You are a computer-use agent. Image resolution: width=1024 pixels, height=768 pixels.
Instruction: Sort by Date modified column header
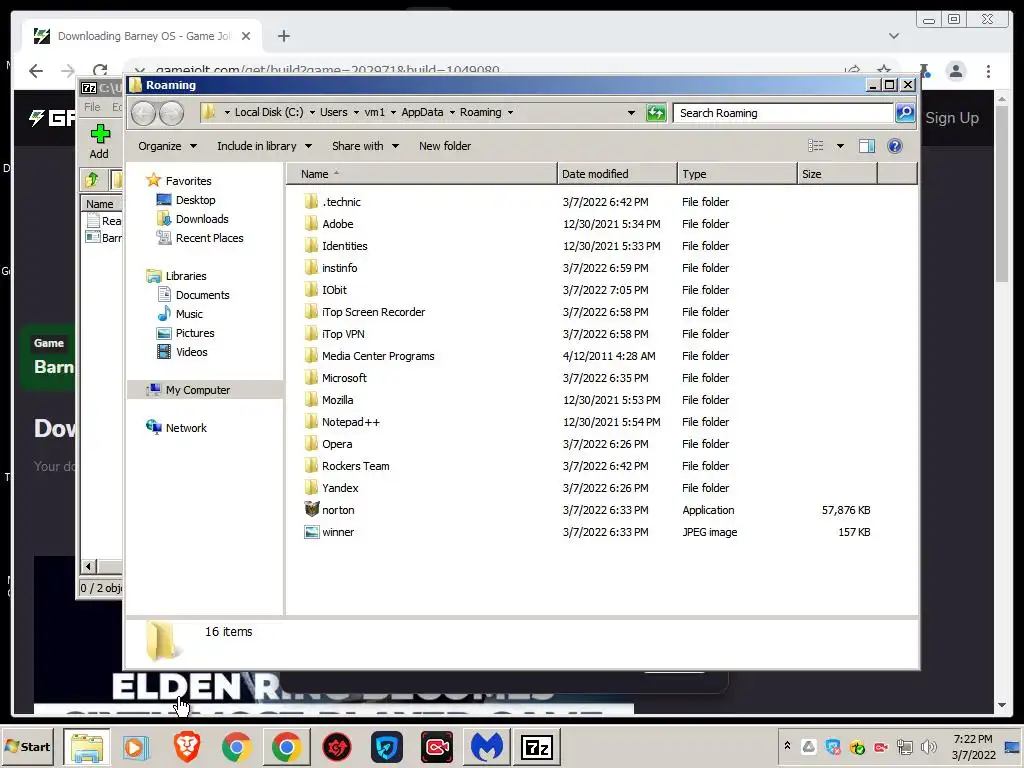(x=617, y=174)
